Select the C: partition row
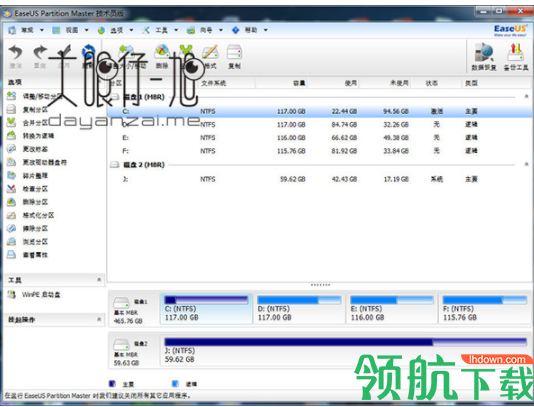 coord(320,111)
